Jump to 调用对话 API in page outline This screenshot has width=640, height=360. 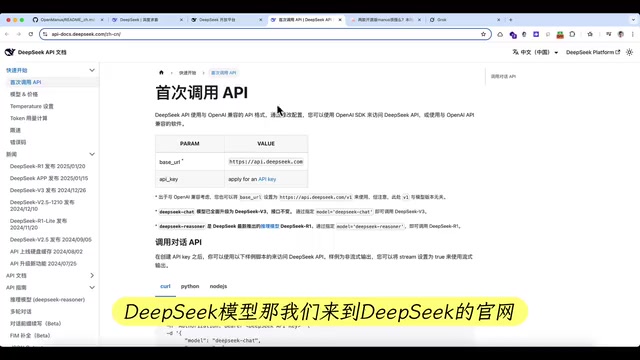pyautogui.click(x=503, y=76)
